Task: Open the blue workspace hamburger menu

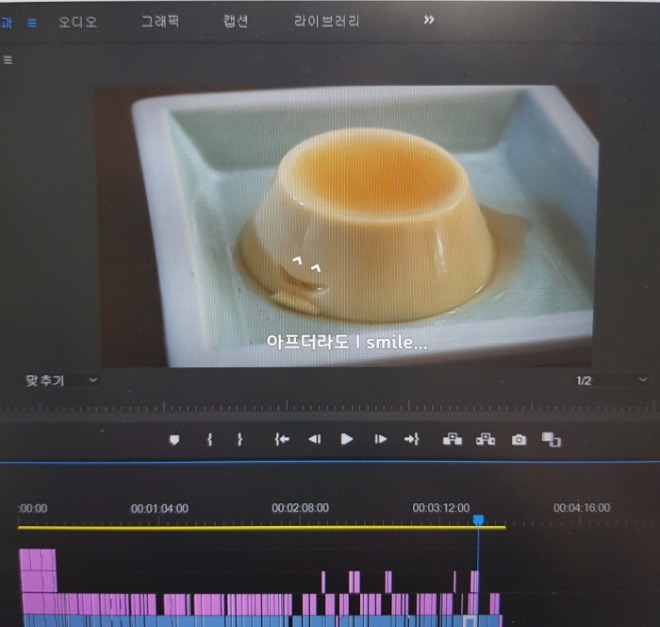Action: (32, 23)
